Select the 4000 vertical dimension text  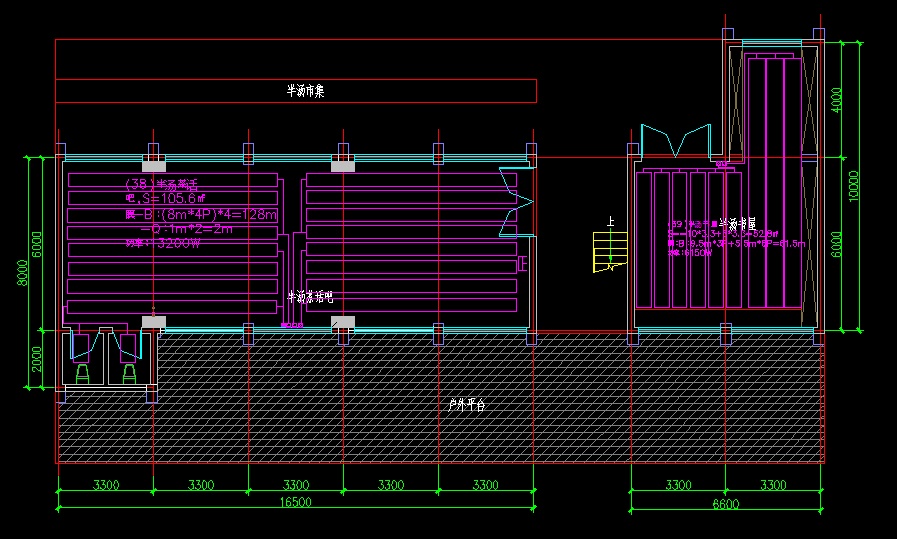tap(837, 100)
